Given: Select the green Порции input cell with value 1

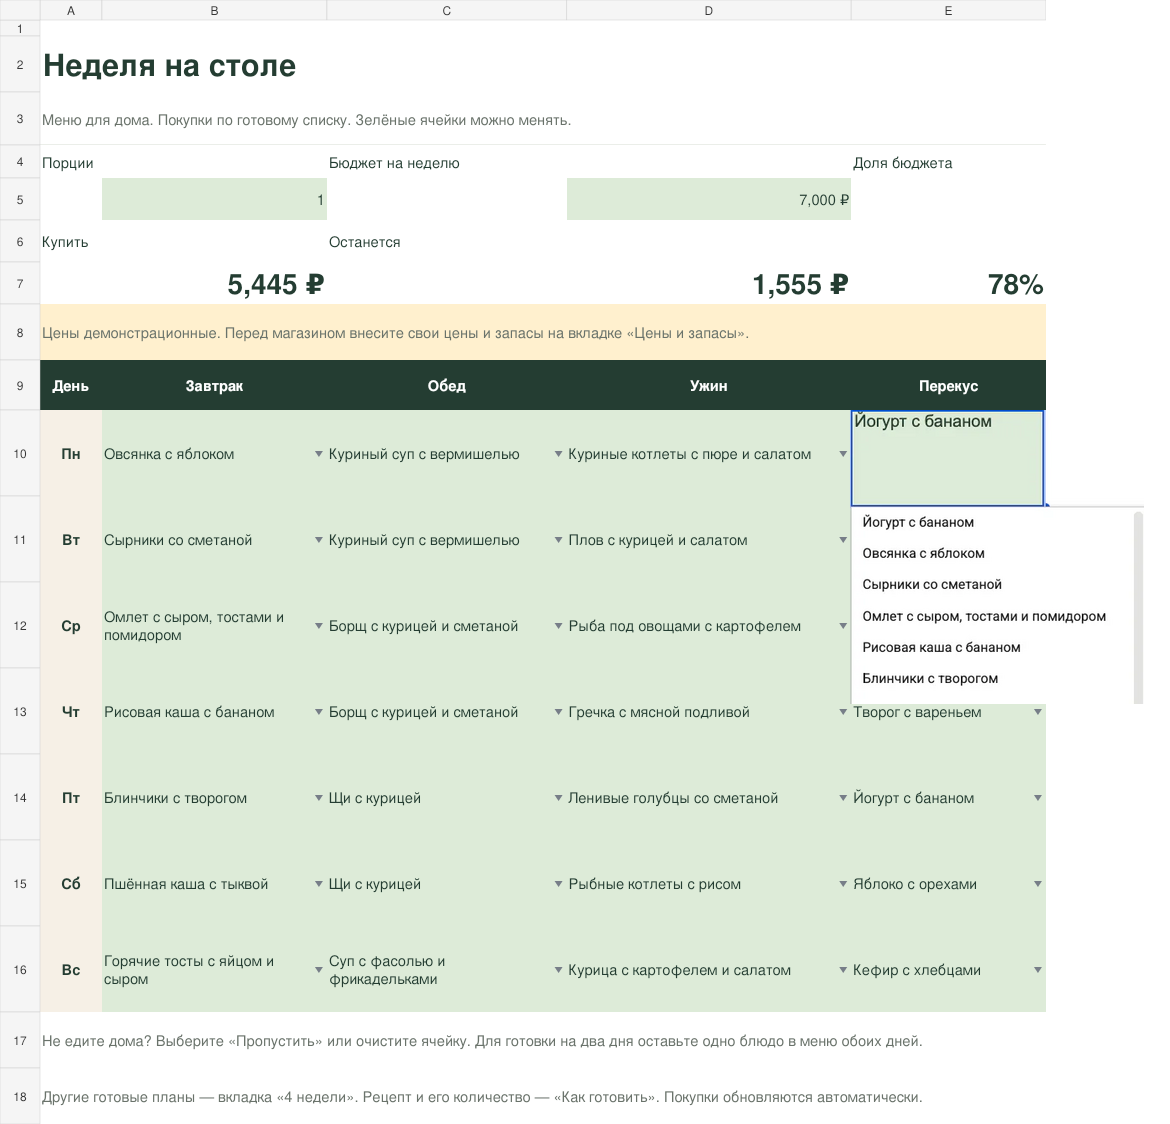Looking at the screenshot, I should 214,199.
